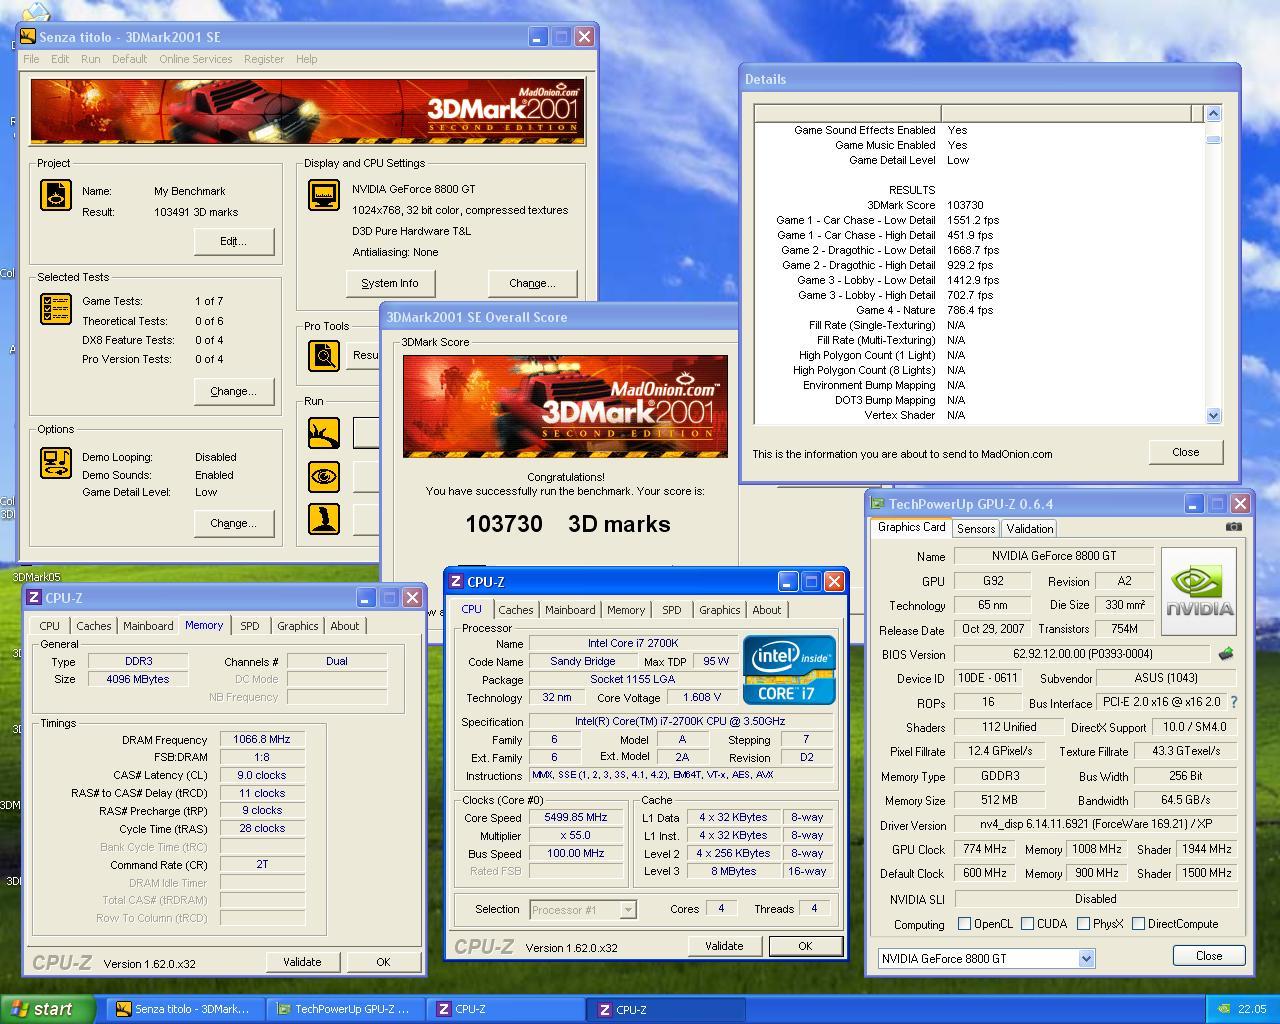
Task: Enable the DirectCompute checkbox in GPU-Z
Action: coord(1138,924)
